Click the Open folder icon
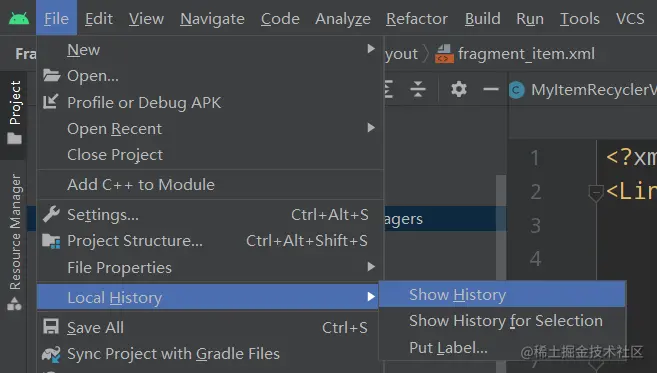The width and height of the screenshot is (657, 373). pyautogui.click(x=51, y=75)
